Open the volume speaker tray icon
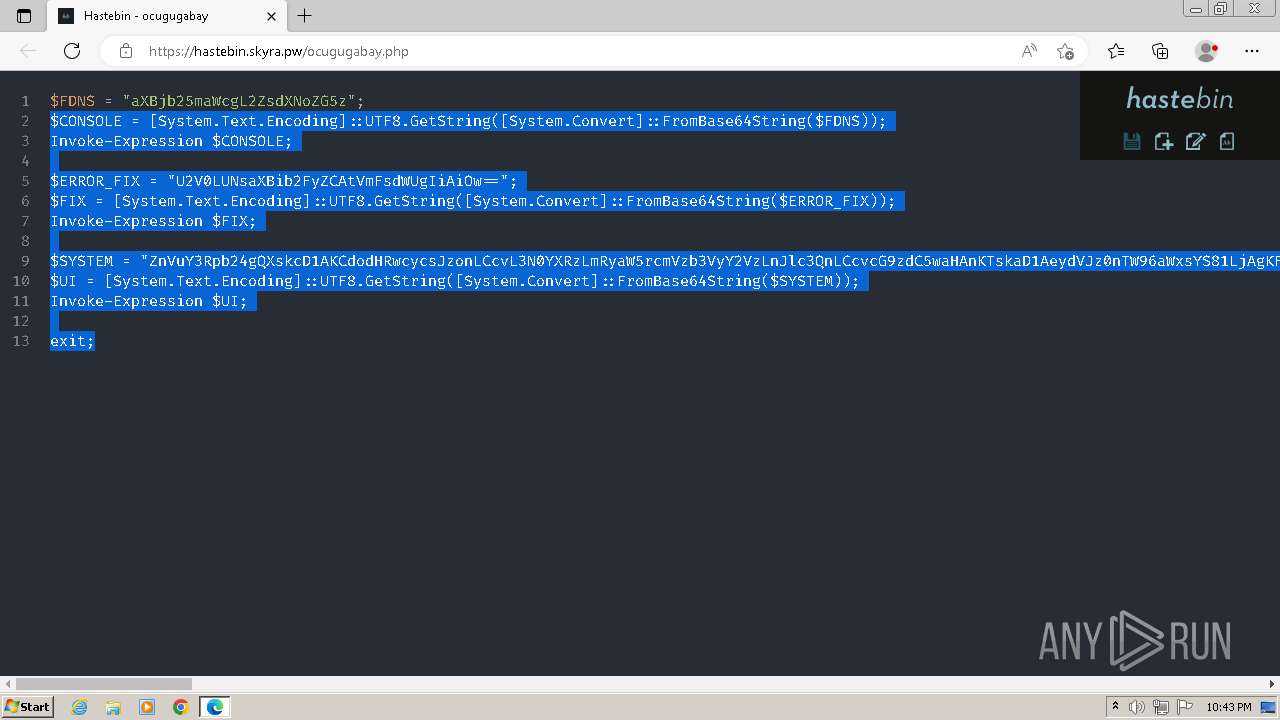Image resolution: width=1280 pixels, height=720 pixels. point(1137,707)
